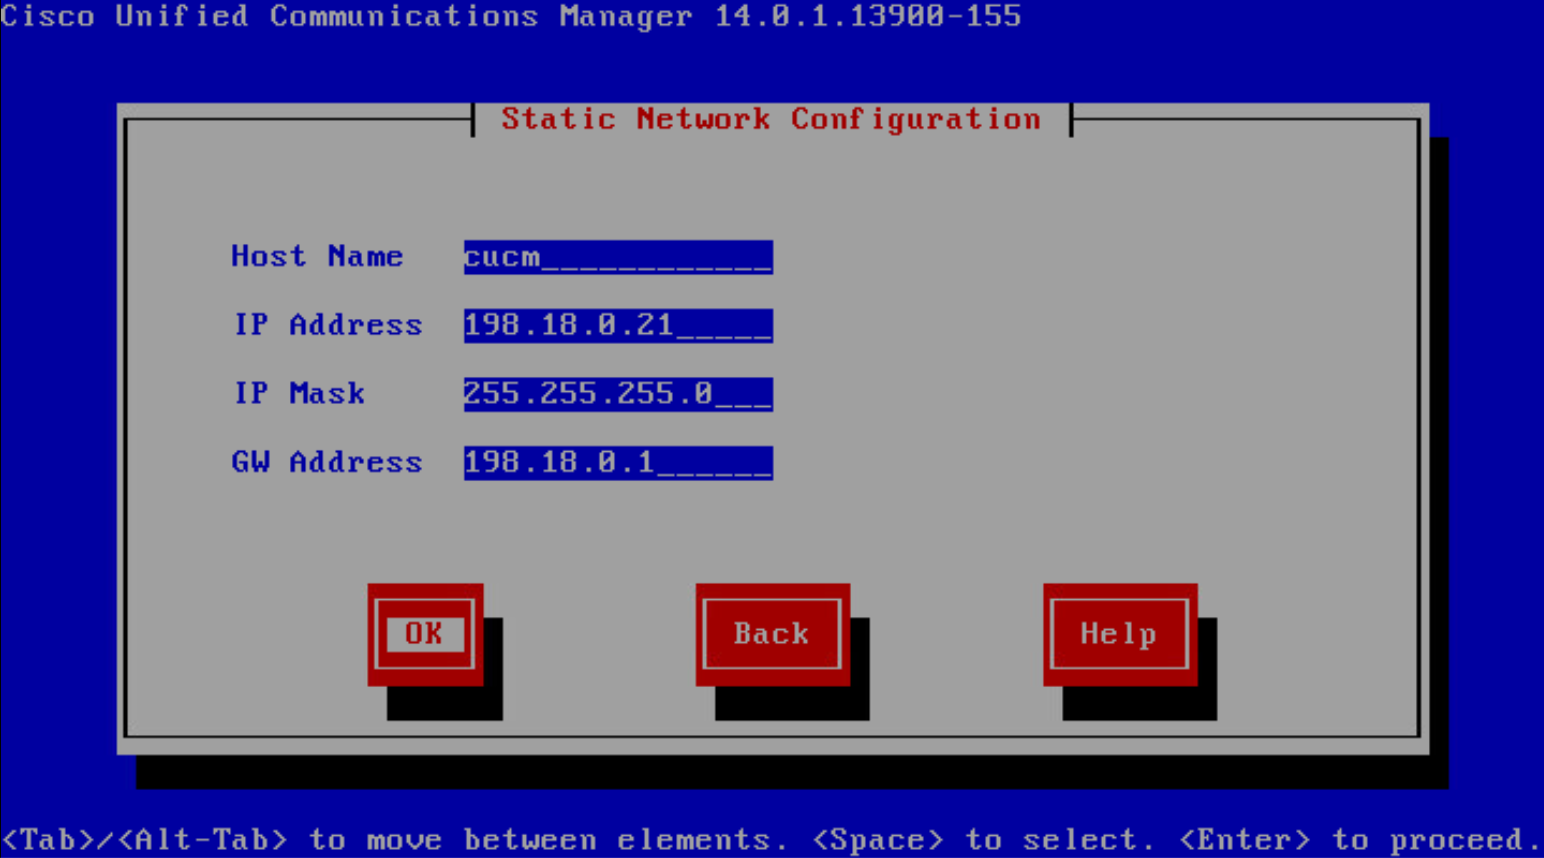Click the Host Name label
This screenshot has height=858, width=1544.
(317, 257)
